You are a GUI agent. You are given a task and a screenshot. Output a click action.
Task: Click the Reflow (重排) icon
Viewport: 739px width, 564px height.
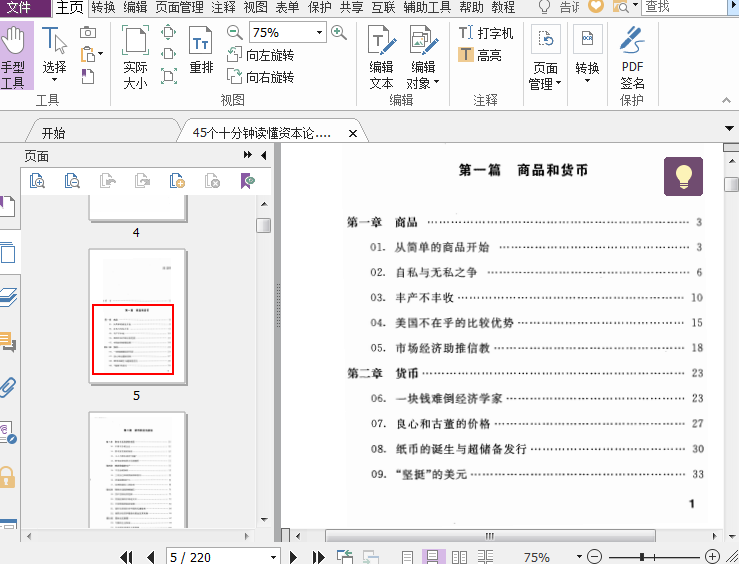pos(201,50)
